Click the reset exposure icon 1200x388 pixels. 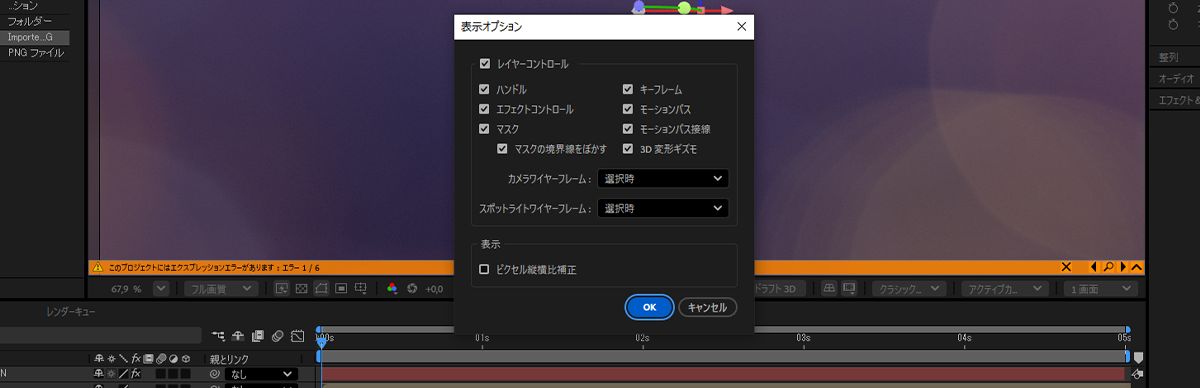click(412, 289)
